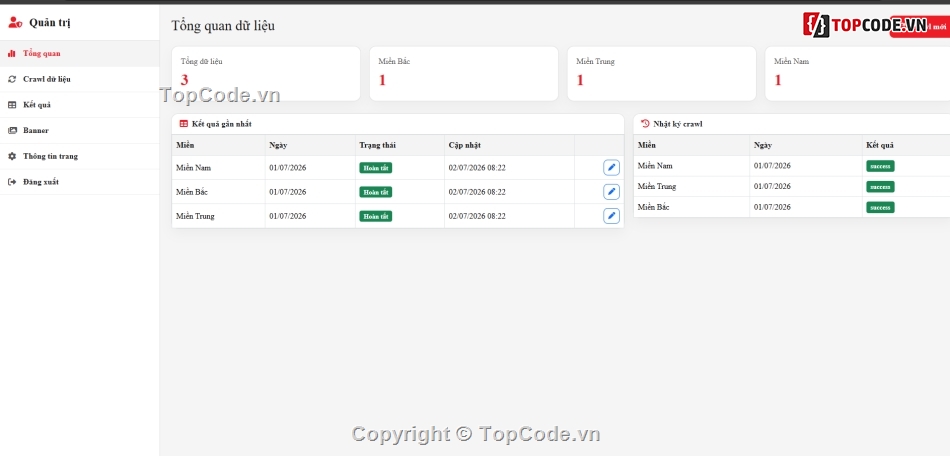Open the Thông tin trang menu item
The height and width of the screenshot is (456, 950).
click(79, 156)
